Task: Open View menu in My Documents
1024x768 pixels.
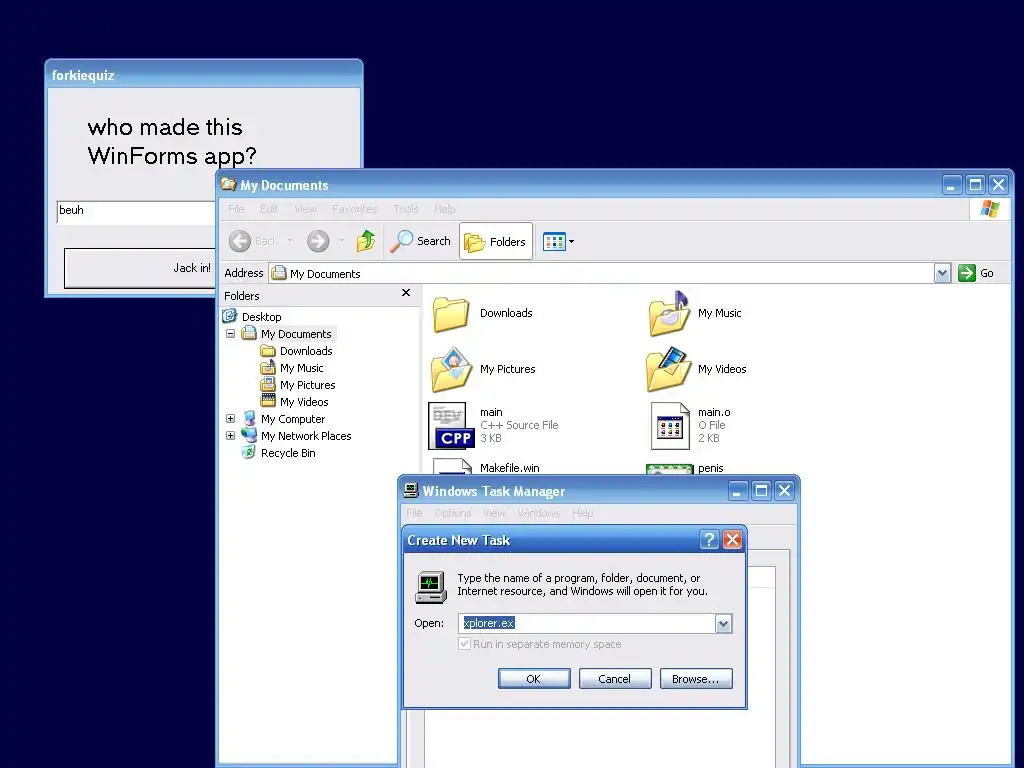Action: tap(305, 209)
